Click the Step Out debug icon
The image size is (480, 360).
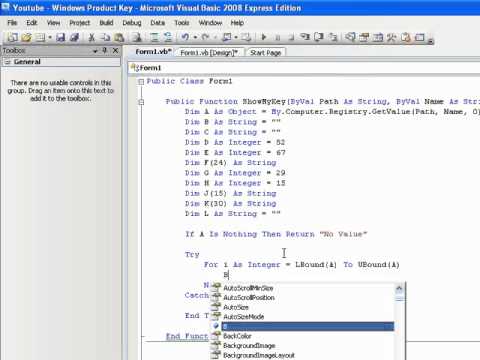tap(333, 37)
